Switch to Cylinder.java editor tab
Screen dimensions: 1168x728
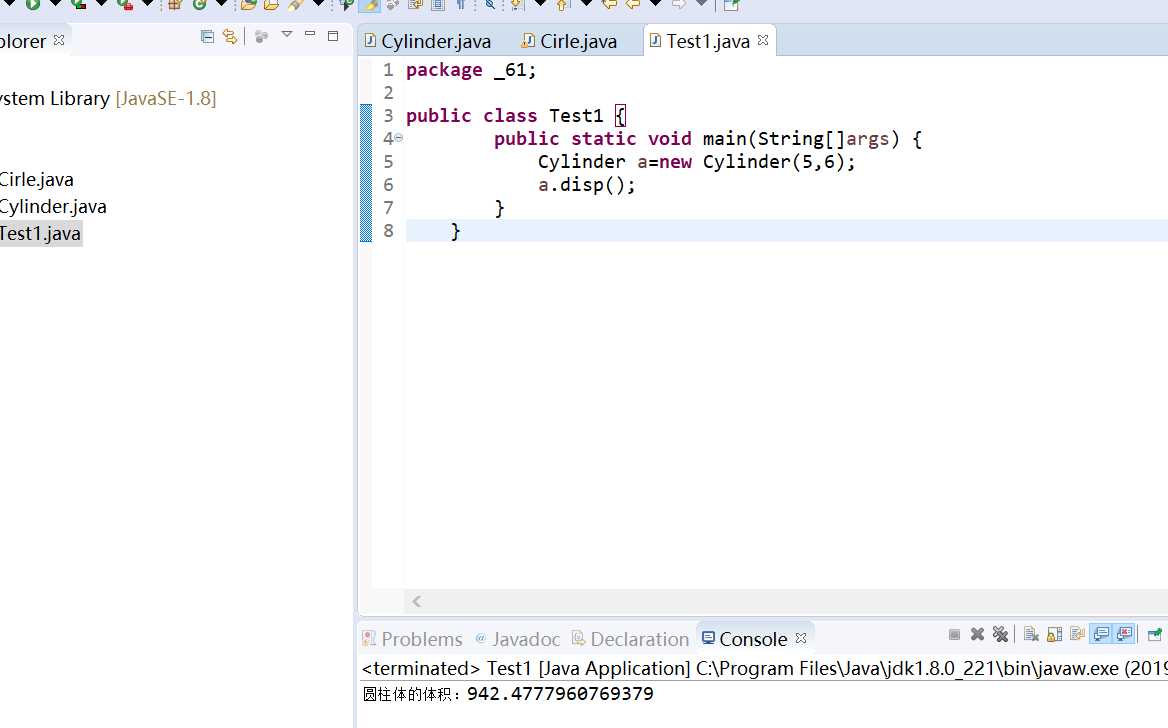pos(428,41)
